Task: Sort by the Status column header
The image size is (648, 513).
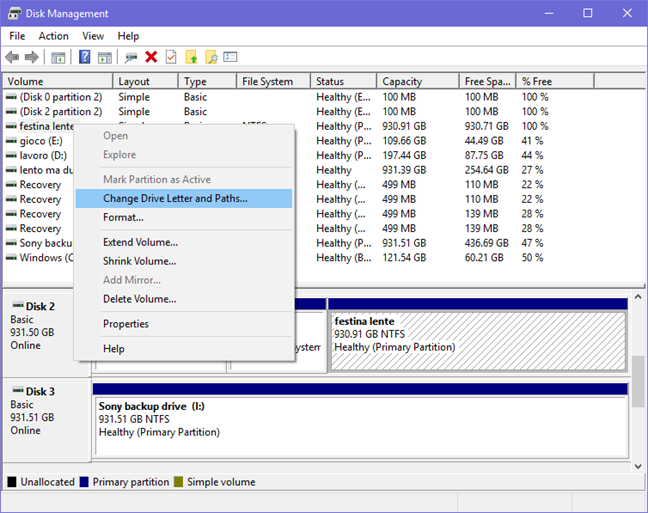Action: [344, 81]
